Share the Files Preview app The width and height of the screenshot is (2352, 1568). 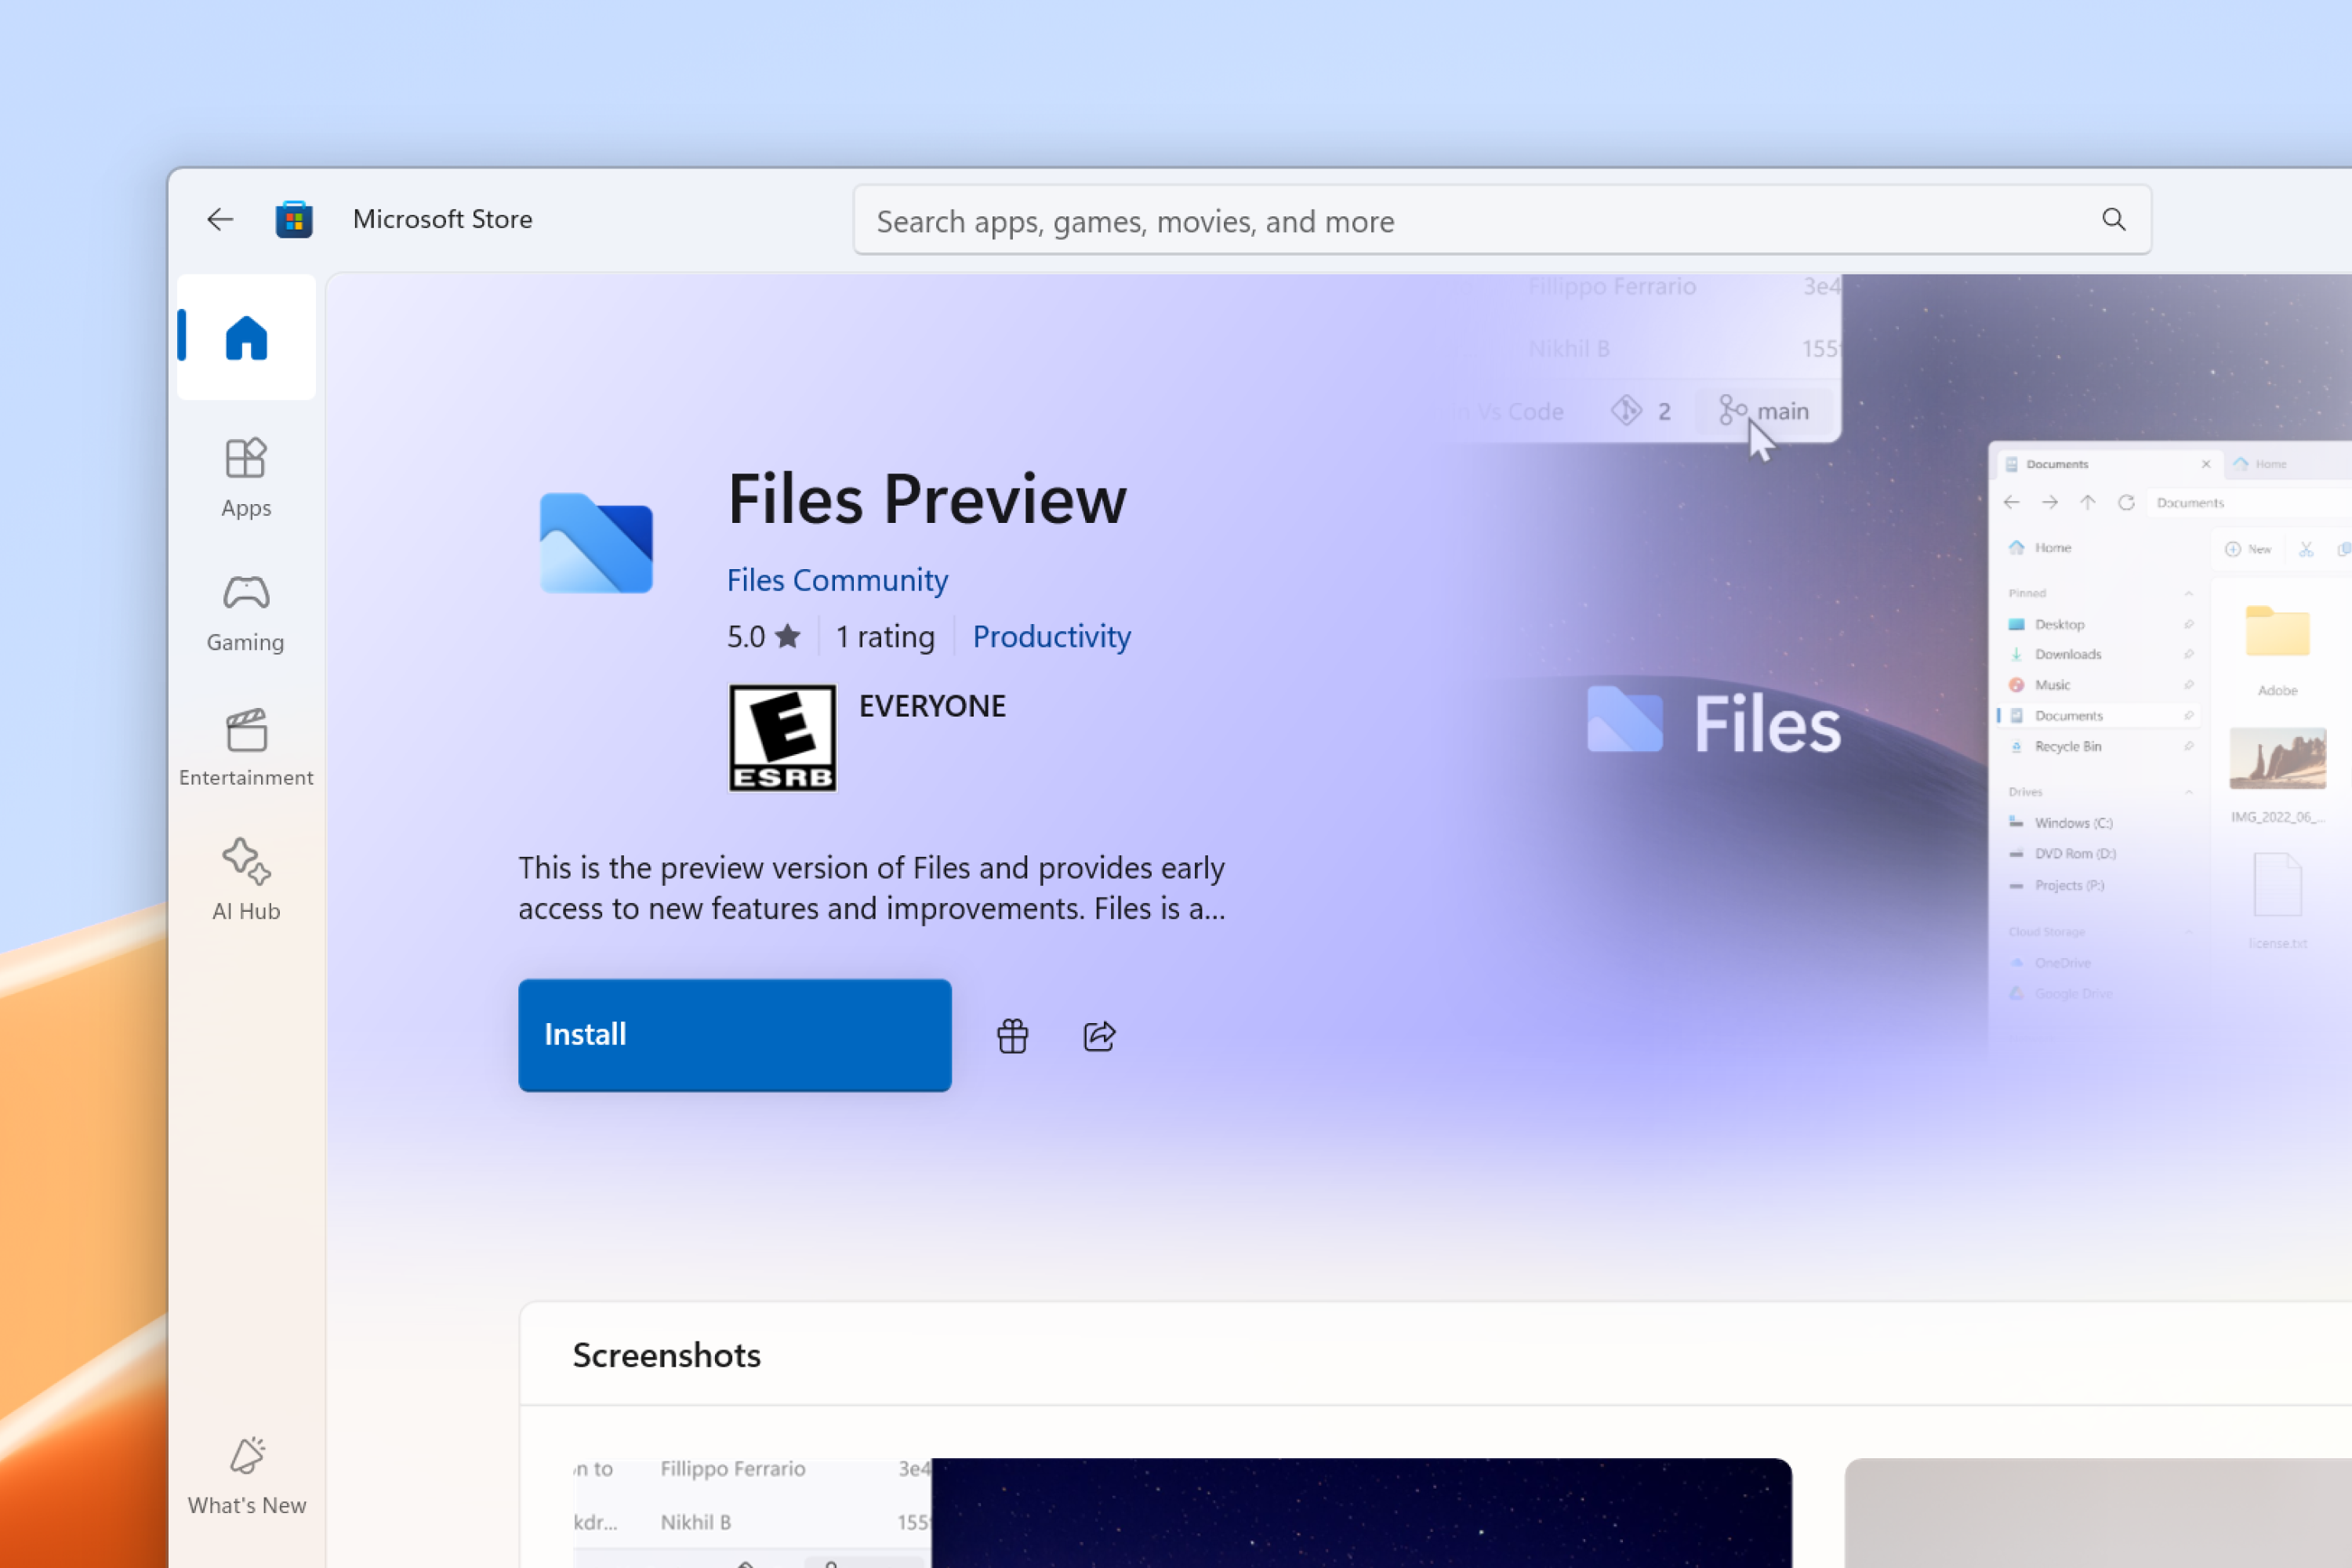point(1099,1036)
